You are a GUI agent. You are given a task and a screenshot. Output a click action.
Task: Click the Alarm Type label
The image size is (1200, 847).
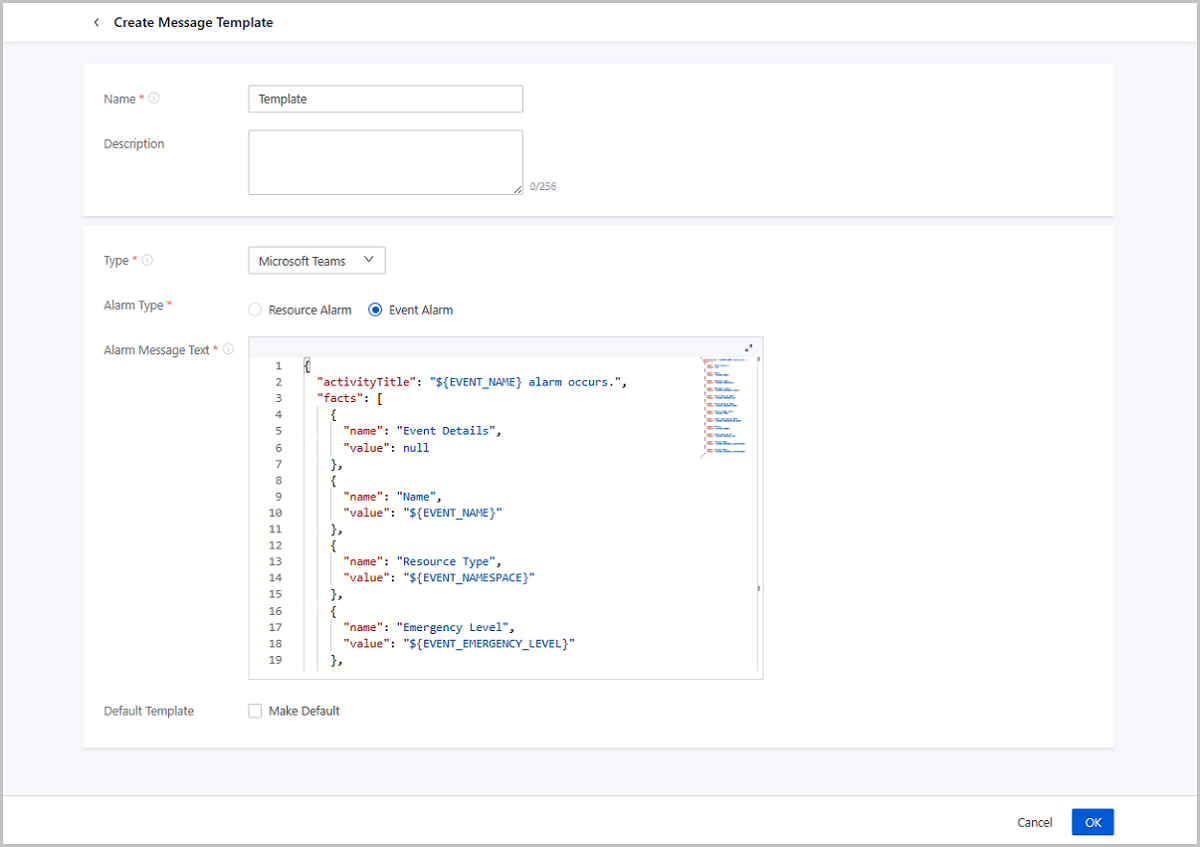coord(134,305)
